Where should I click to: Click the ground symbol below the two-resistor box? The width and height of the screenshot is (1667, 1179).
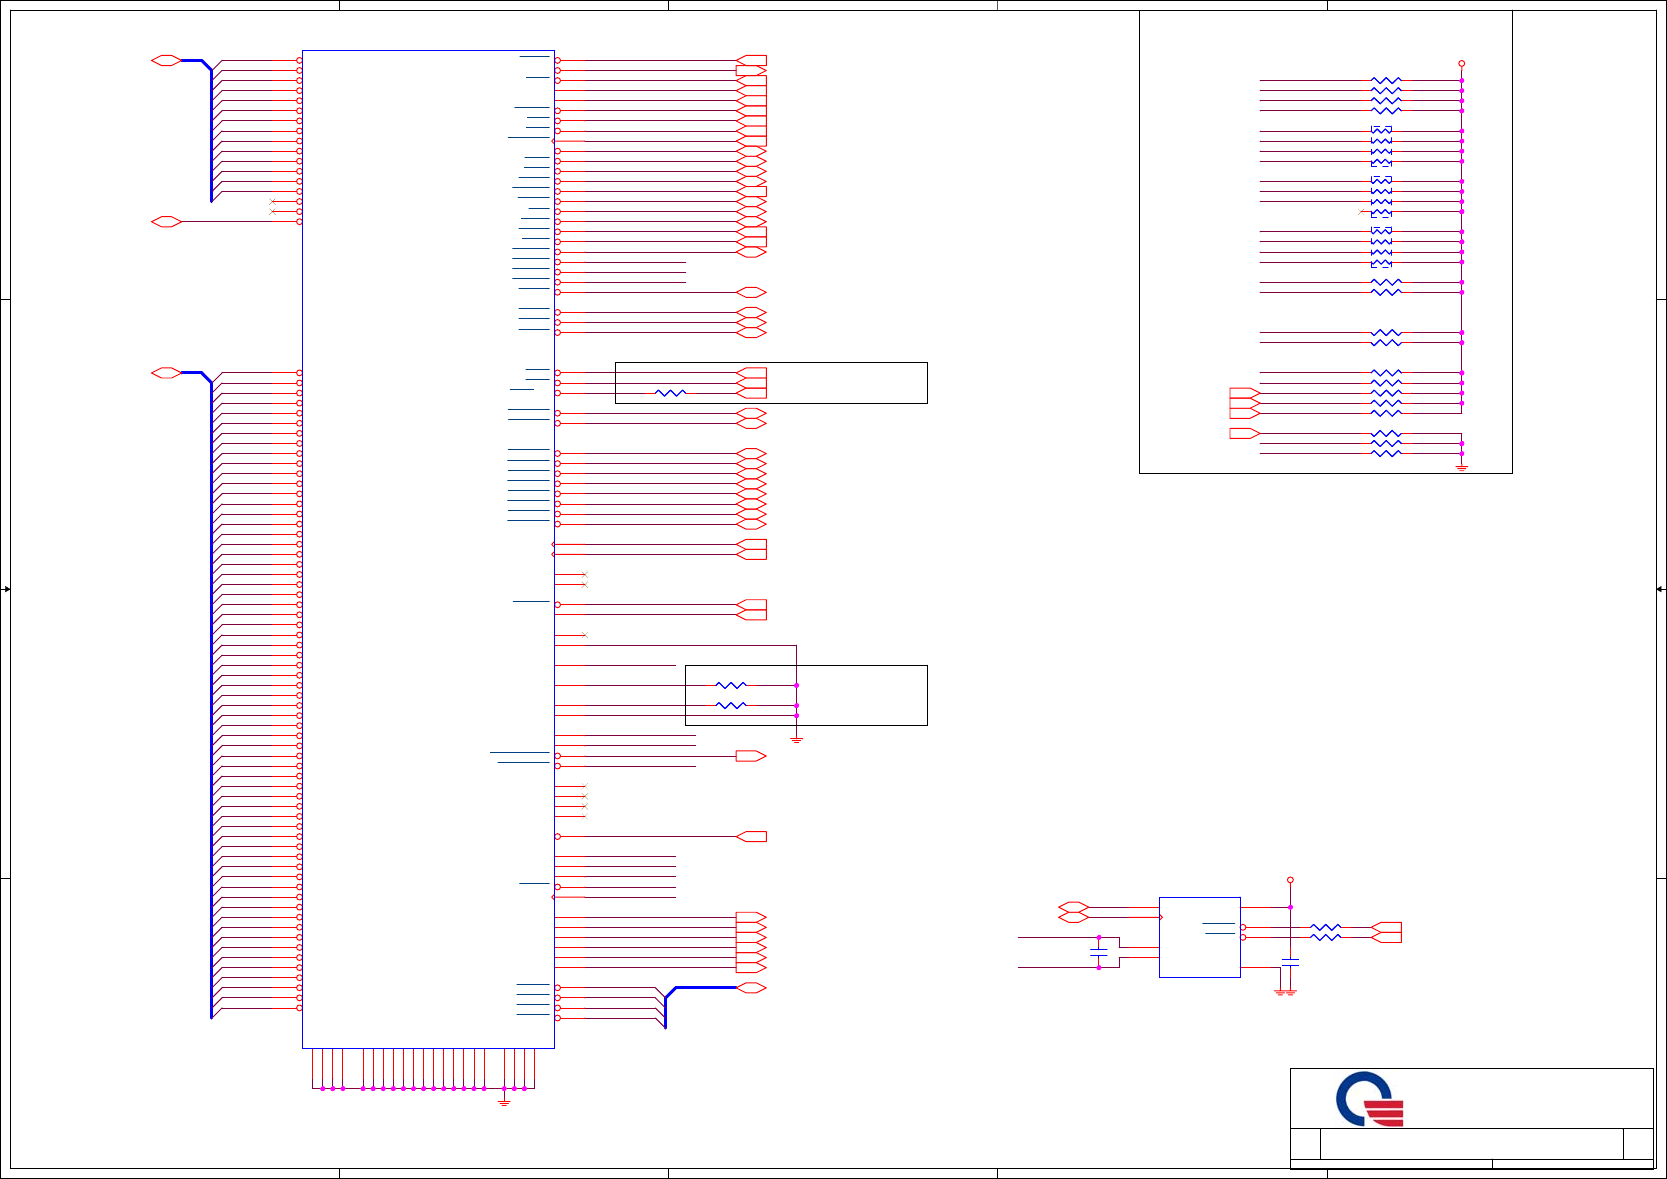pyautogui.click(x=796, y=739)
